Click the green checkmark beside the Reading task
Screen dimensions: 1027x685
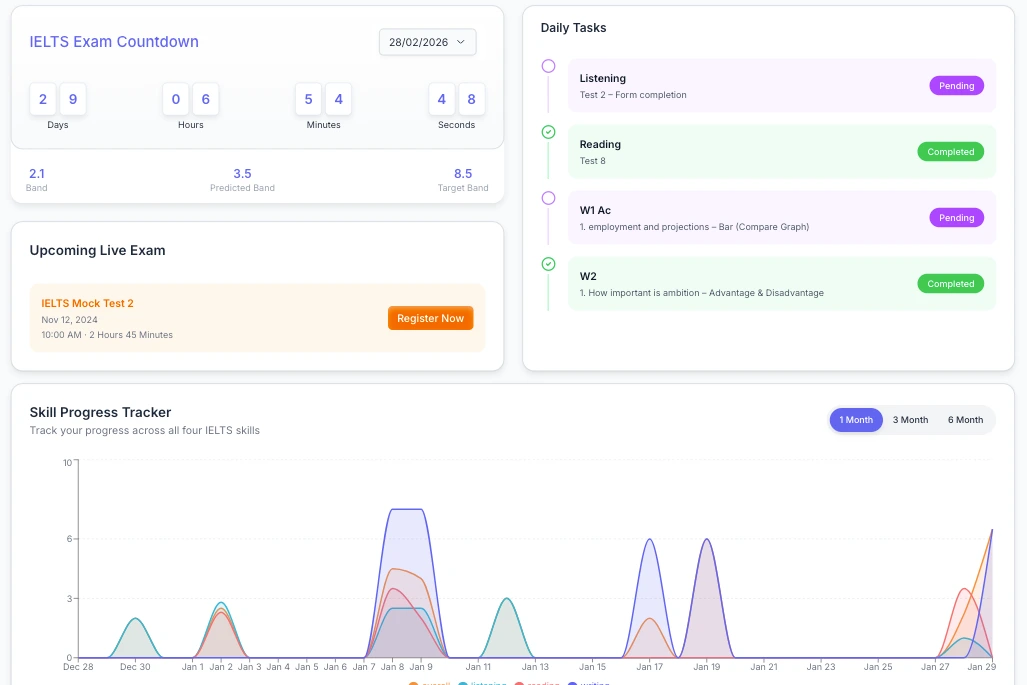(547, 130)
